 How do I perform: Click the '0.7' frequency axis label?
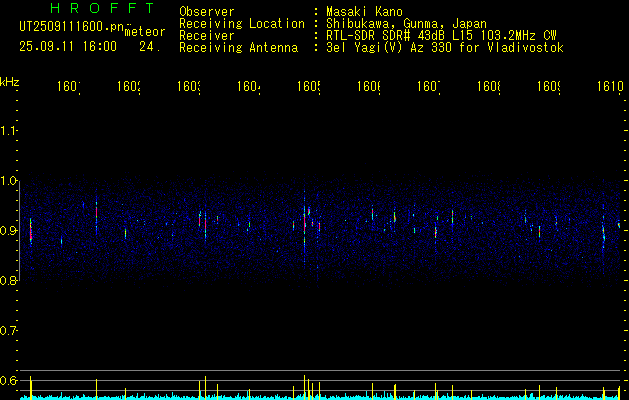coord(8,331)
